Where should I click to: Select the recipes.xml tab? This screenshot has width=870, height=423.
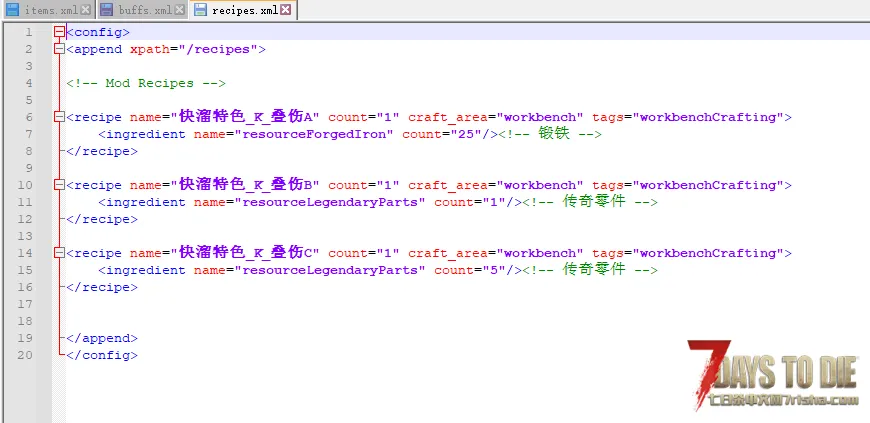coord(244,10)
